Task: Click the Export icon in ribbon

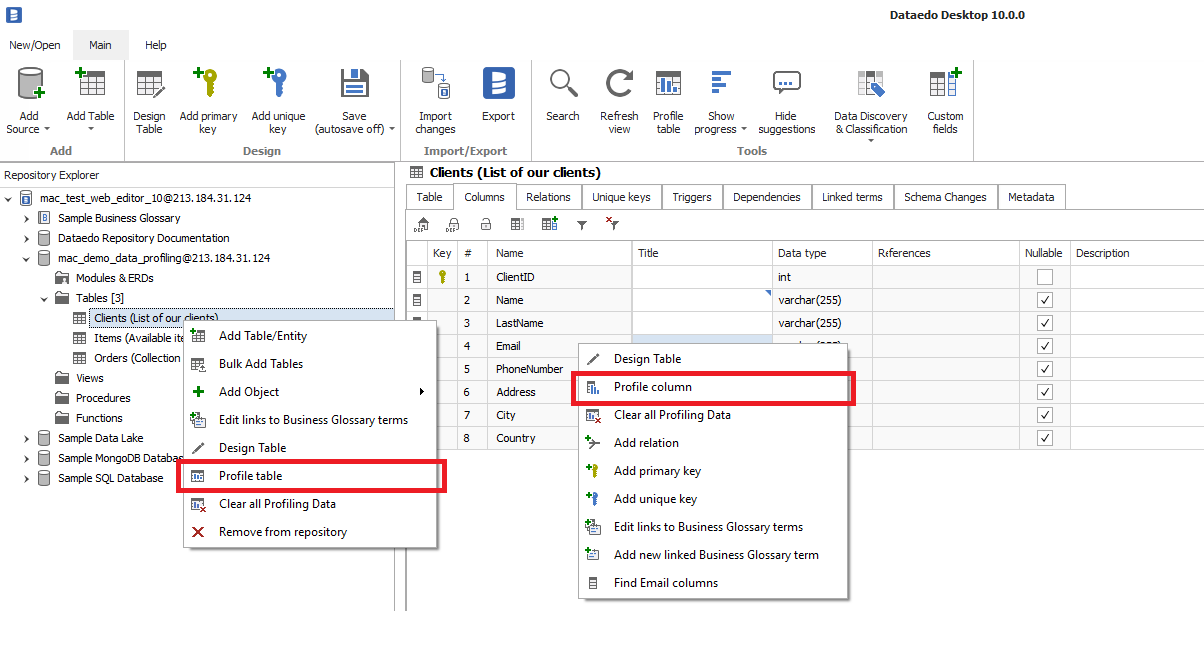Action: point(498,85)
